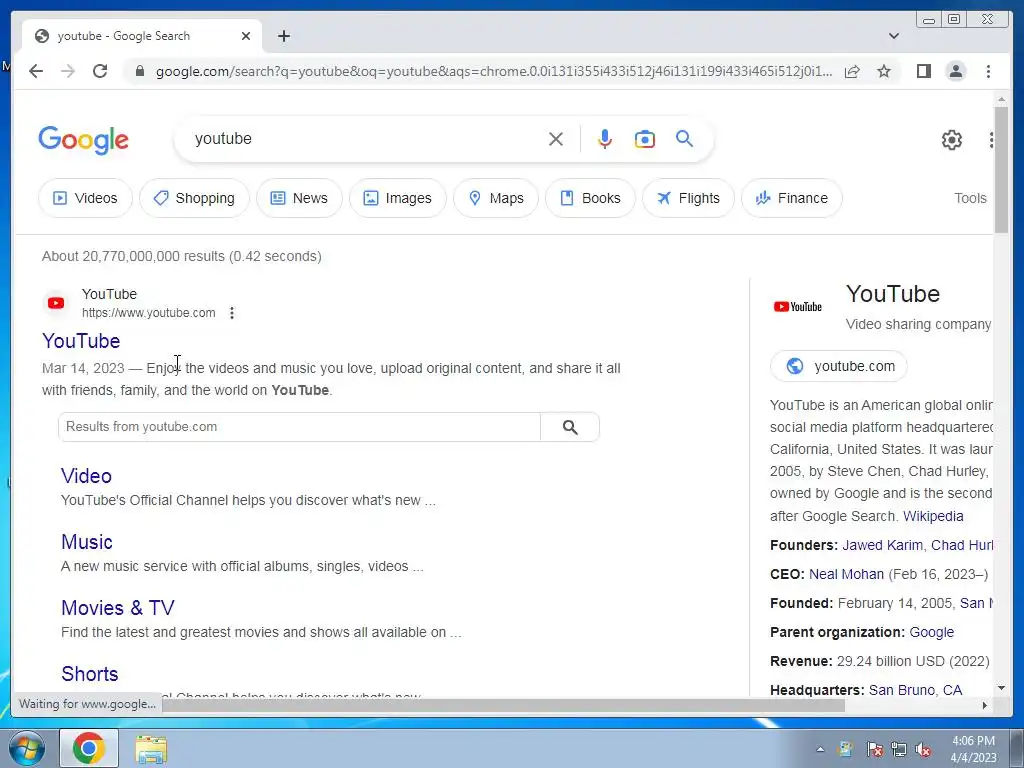Filter results by Videos
The image size is (1024, 768).
tap(85, 198)
